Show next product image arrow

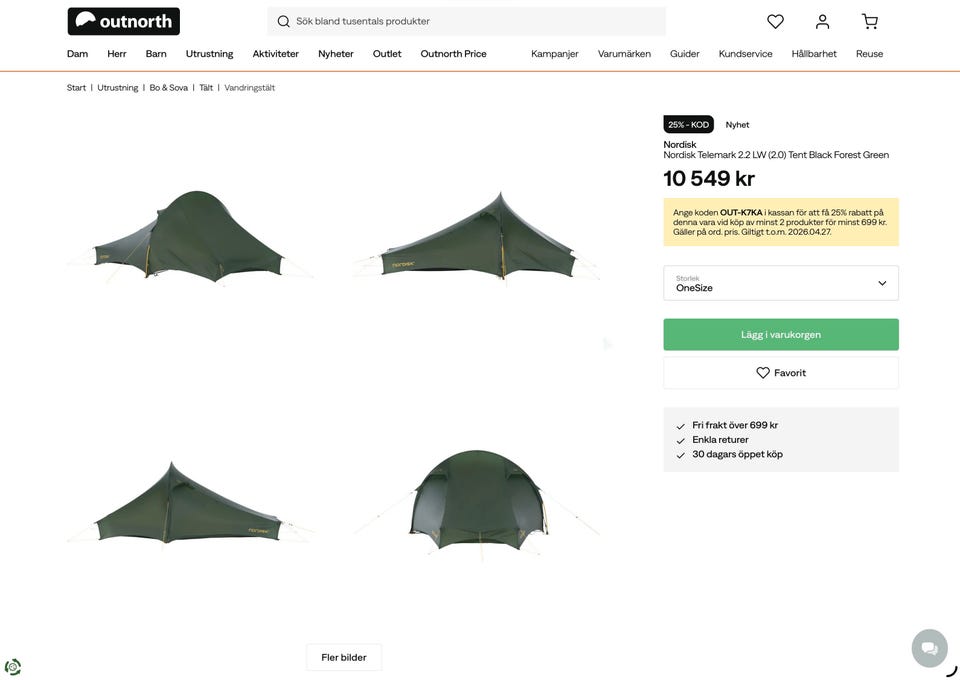pyautogui.click(x=607, y=344)
